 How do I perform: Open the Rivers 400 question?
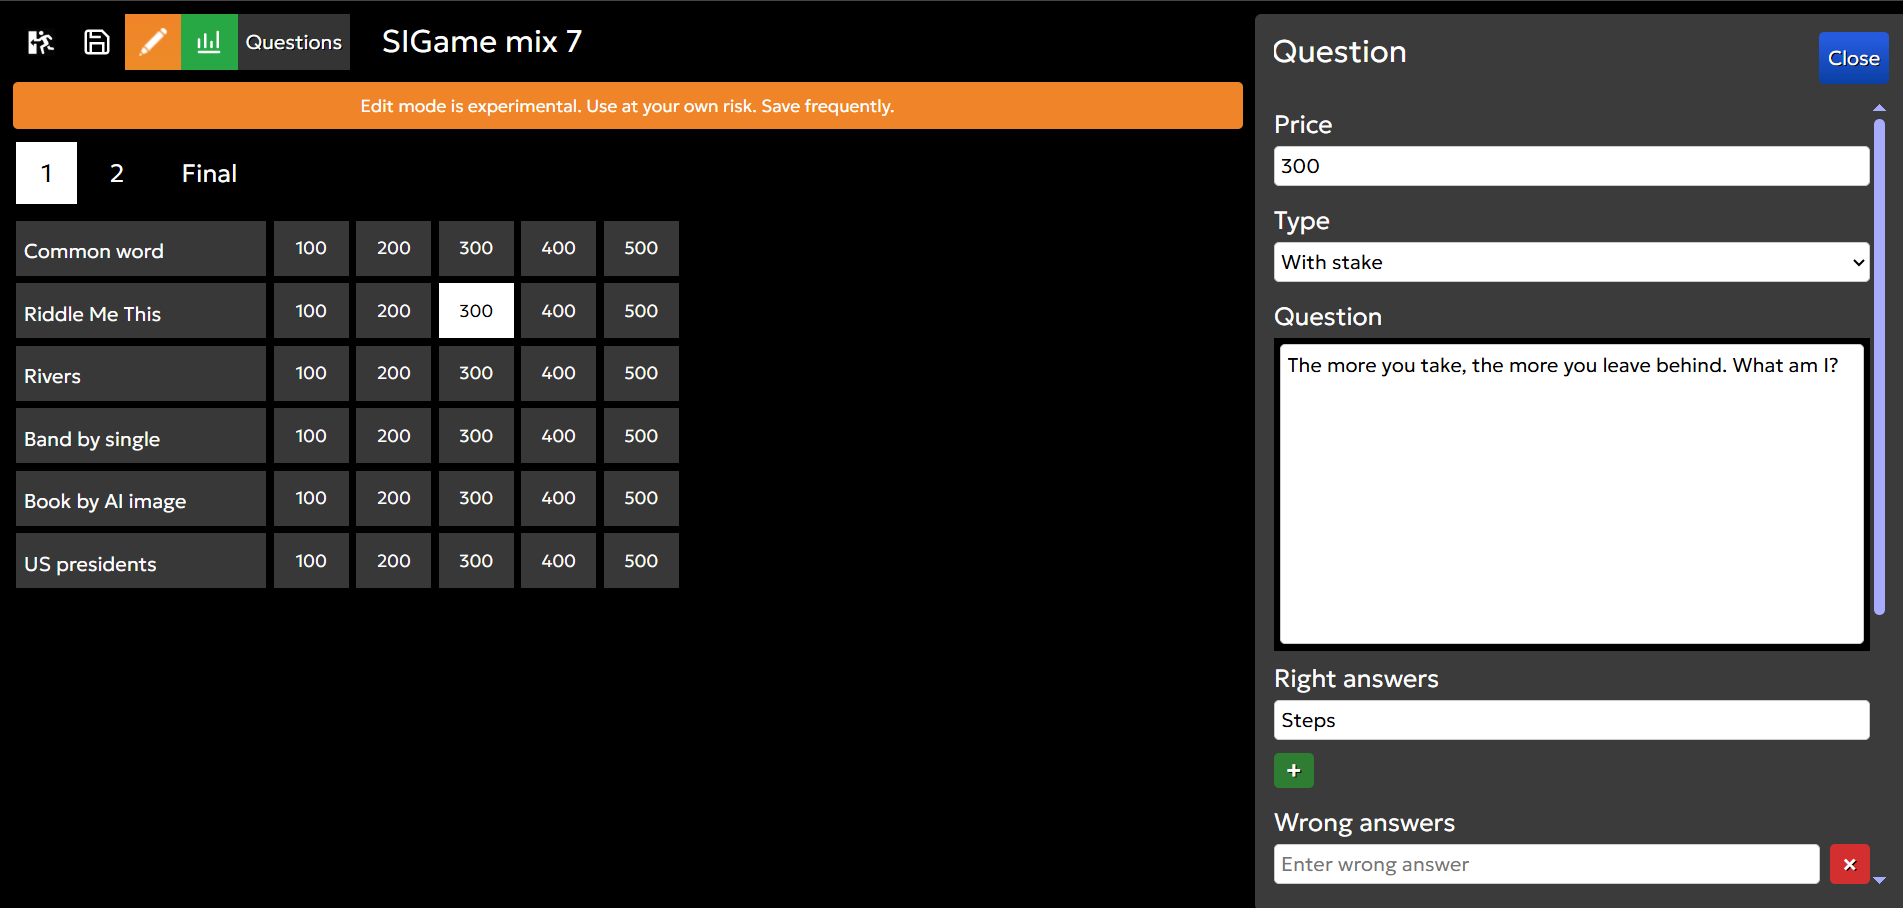click(558, 373)
